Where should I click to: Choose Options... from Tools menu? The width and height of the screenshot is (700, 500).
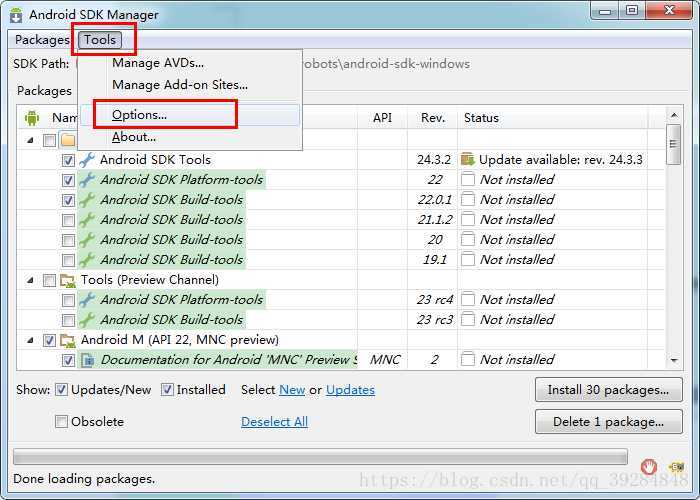pos(190,115)
